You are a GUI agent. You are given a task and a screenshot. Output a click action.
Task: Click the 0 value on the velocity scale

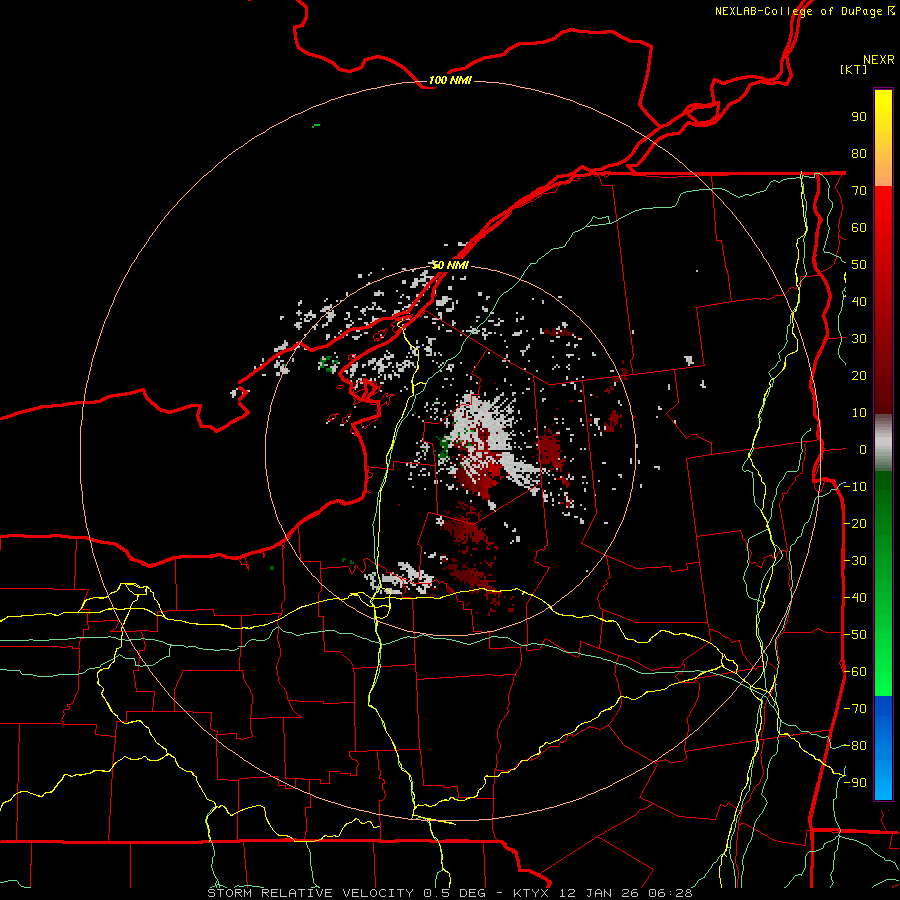pos(863,449)
